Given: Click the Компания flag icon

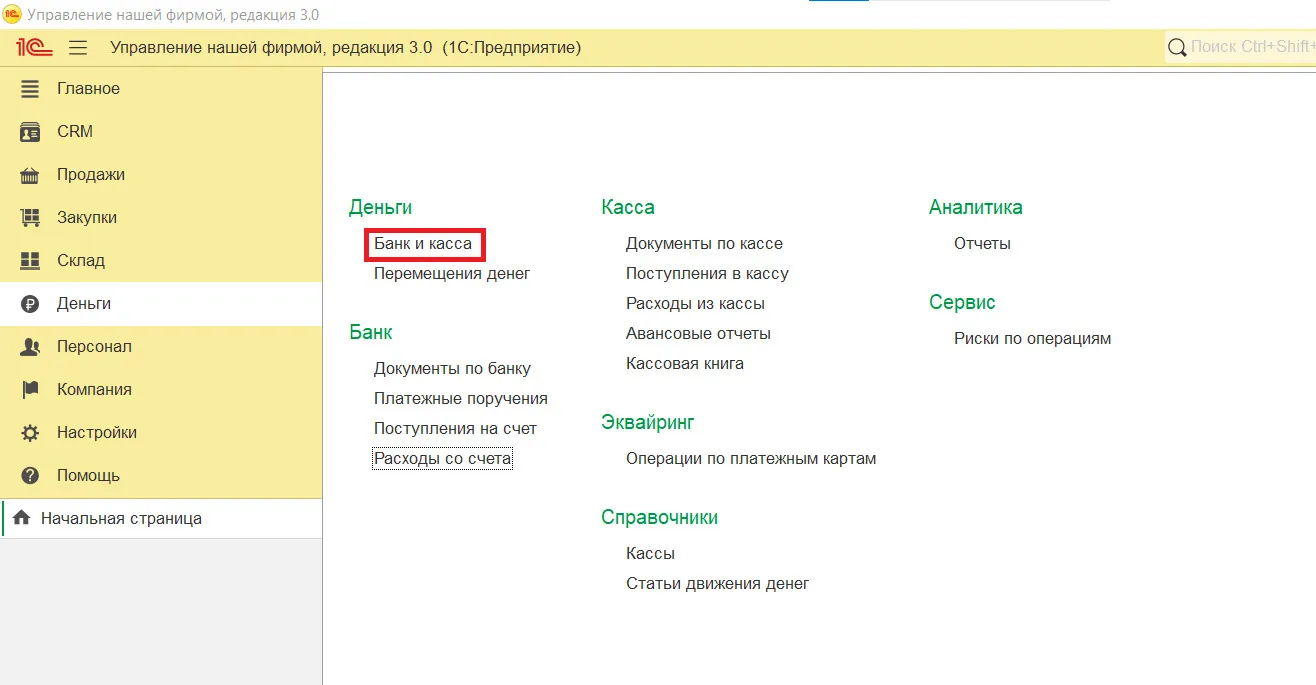Looking at the screenshot, I should point(30,390).
